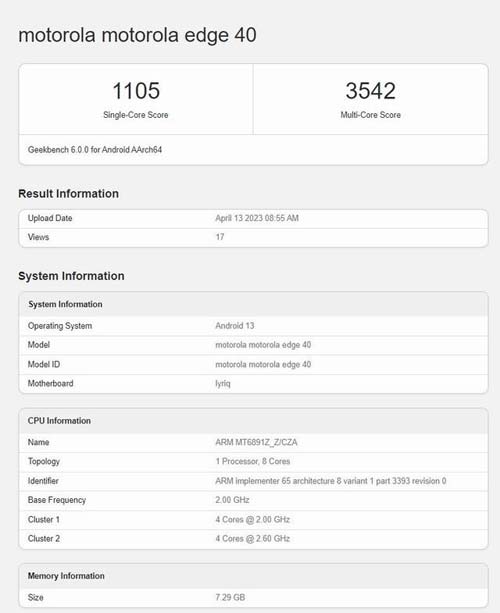The image size is (500, 613).
Task: Select the 3542 multi-core score value
Action: click(370, 91)
